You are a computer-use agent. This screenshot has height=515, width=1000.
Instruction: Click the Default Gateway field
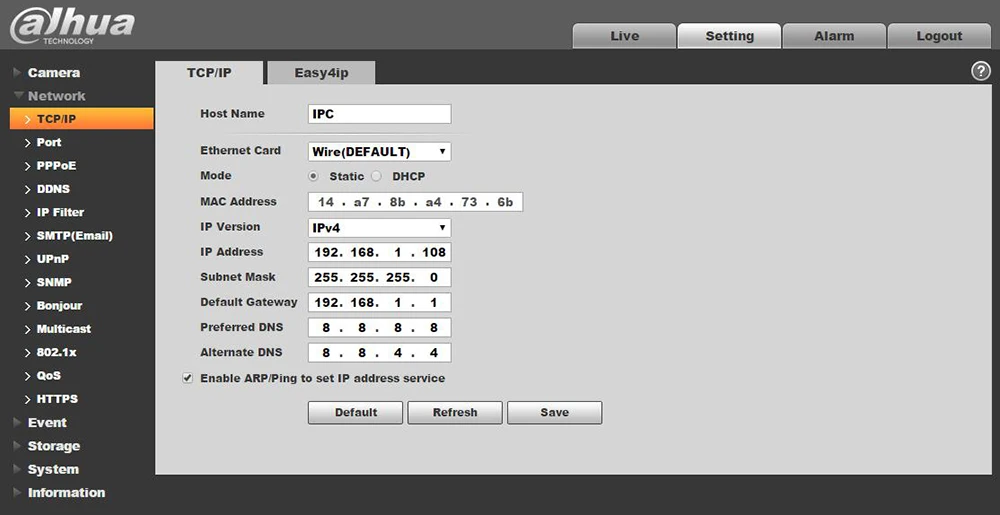click(x=379, y=302)
